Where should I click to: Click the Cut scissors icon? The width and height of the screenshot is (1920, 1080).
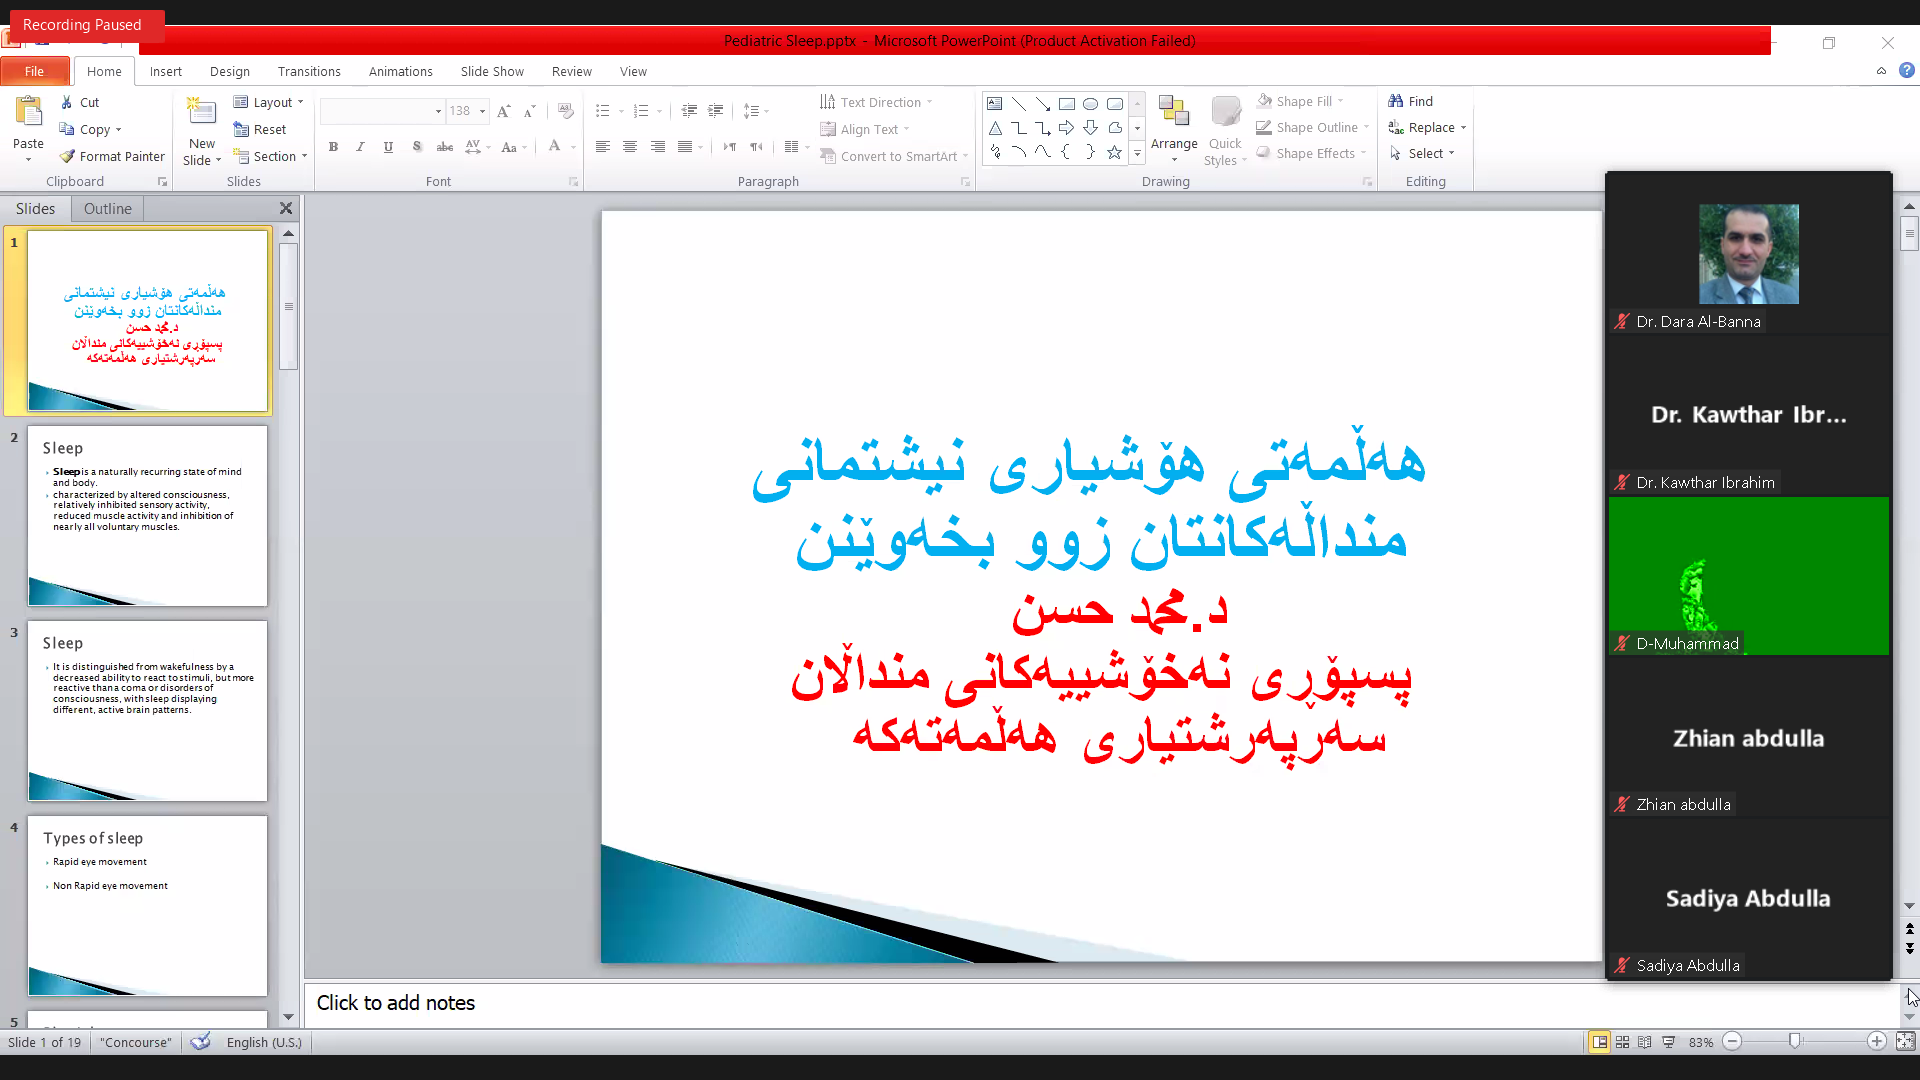(x=67, y=102)
